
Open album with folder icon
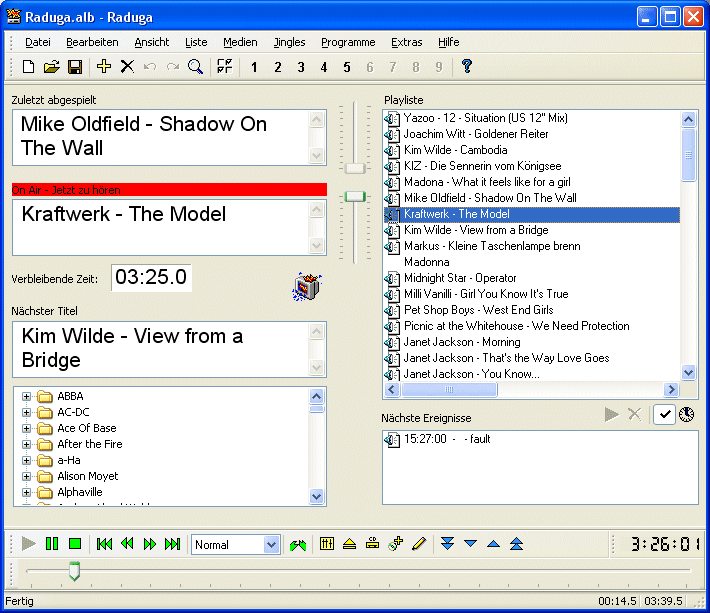52,67
